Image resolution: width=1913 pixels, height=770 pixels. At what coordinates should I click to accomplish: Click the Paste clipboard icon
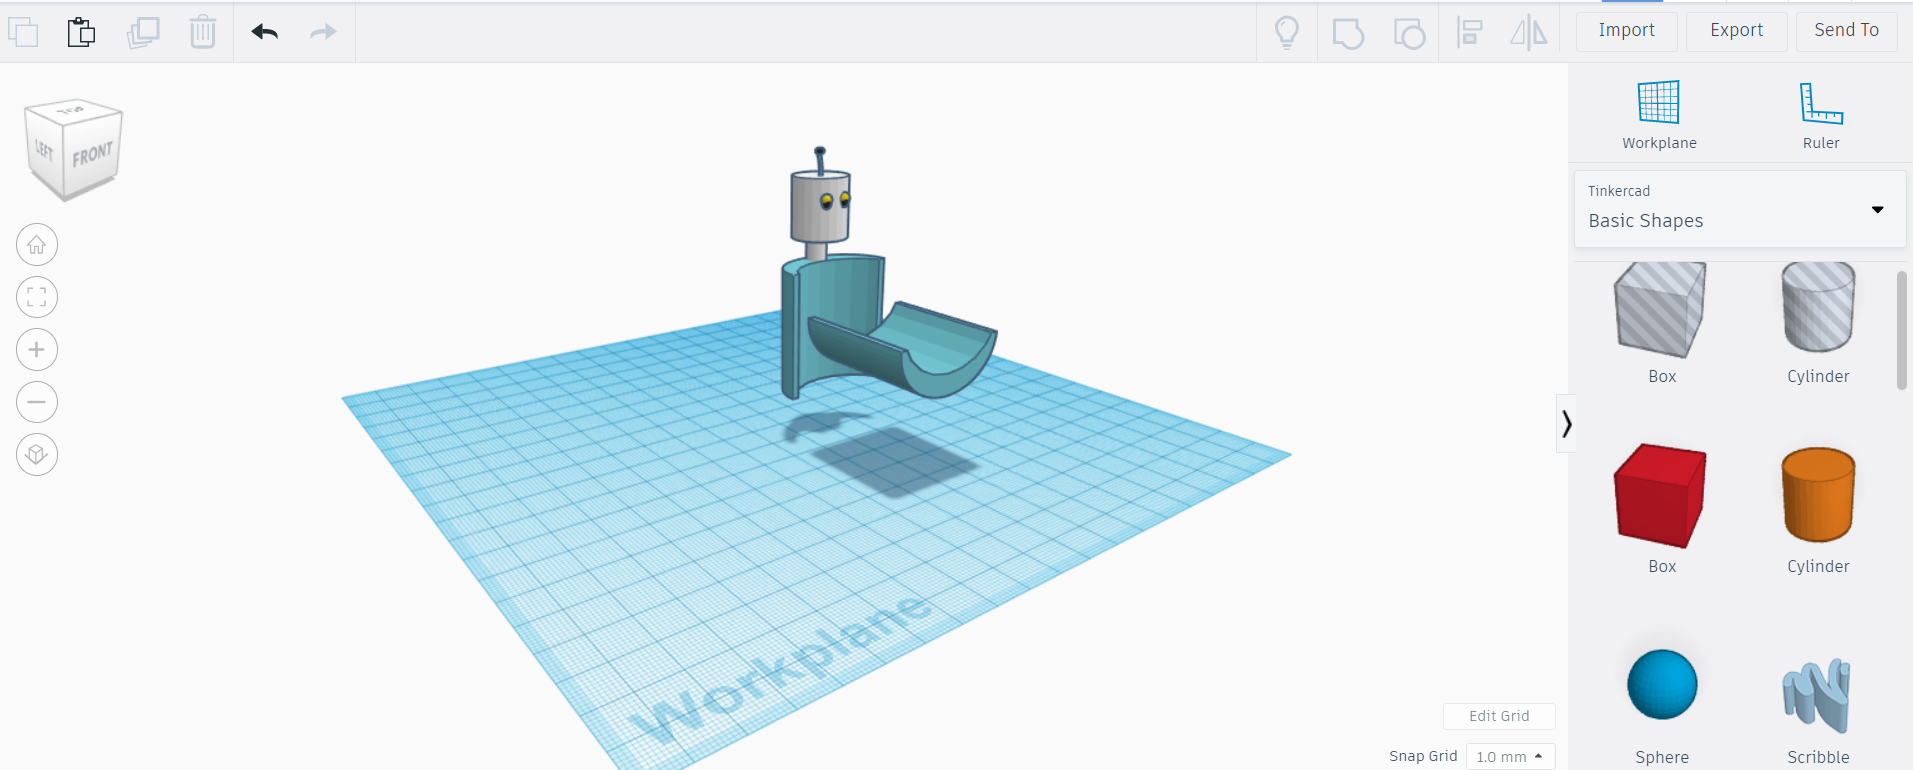tap(81, 32)
